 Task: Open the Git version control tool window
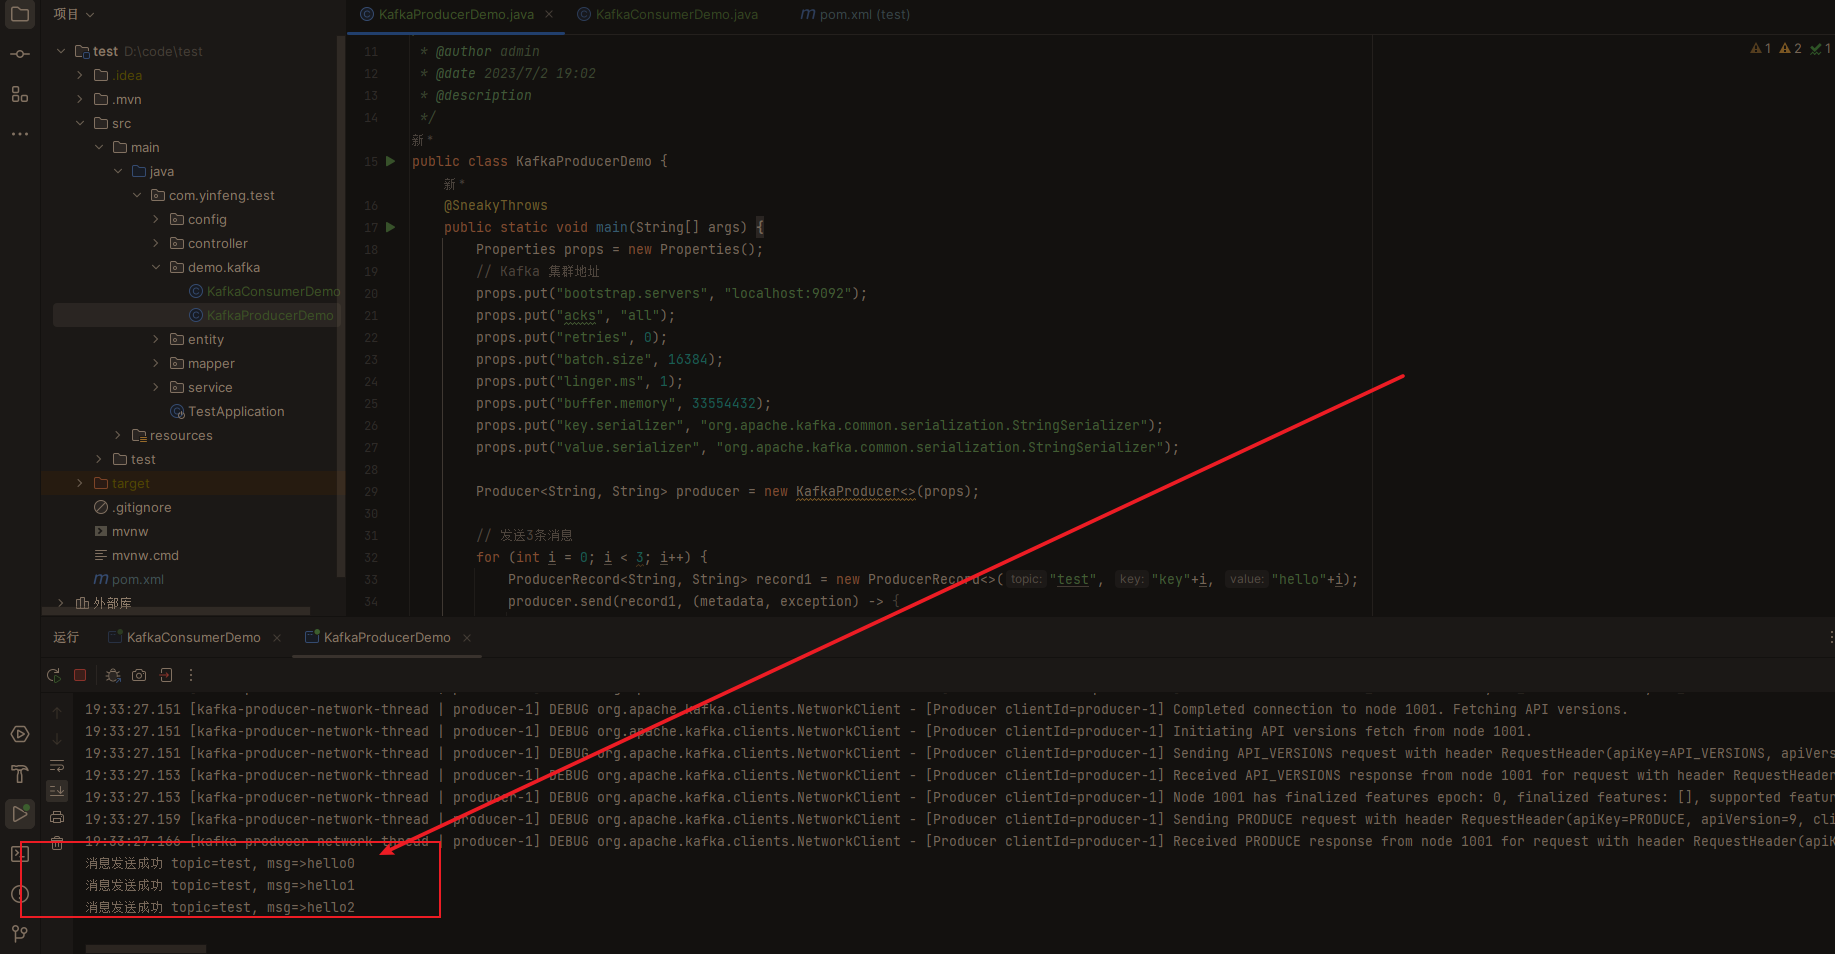[x=19, y=934]
